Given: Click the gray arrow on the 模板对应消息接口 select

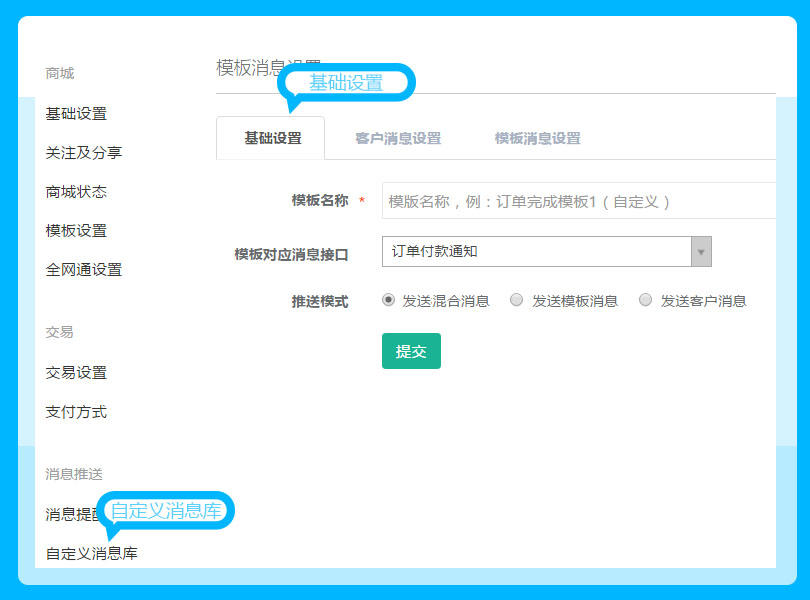Looking at the screenshot, I should pyautogui.click(x=701, y=252).
